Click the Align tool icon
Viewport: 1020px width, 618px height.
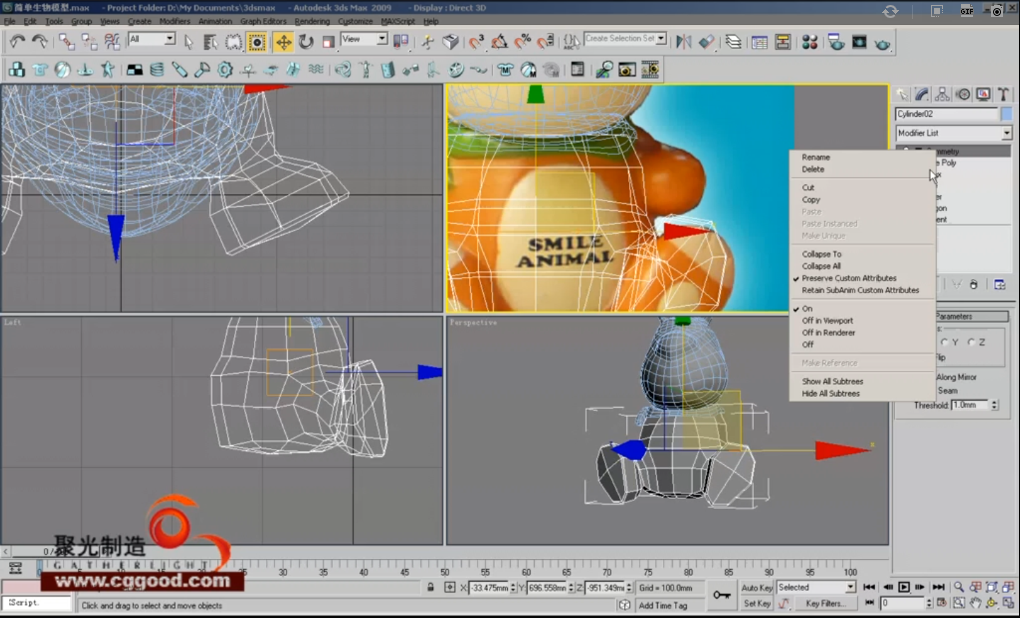(x=706, y=42)
